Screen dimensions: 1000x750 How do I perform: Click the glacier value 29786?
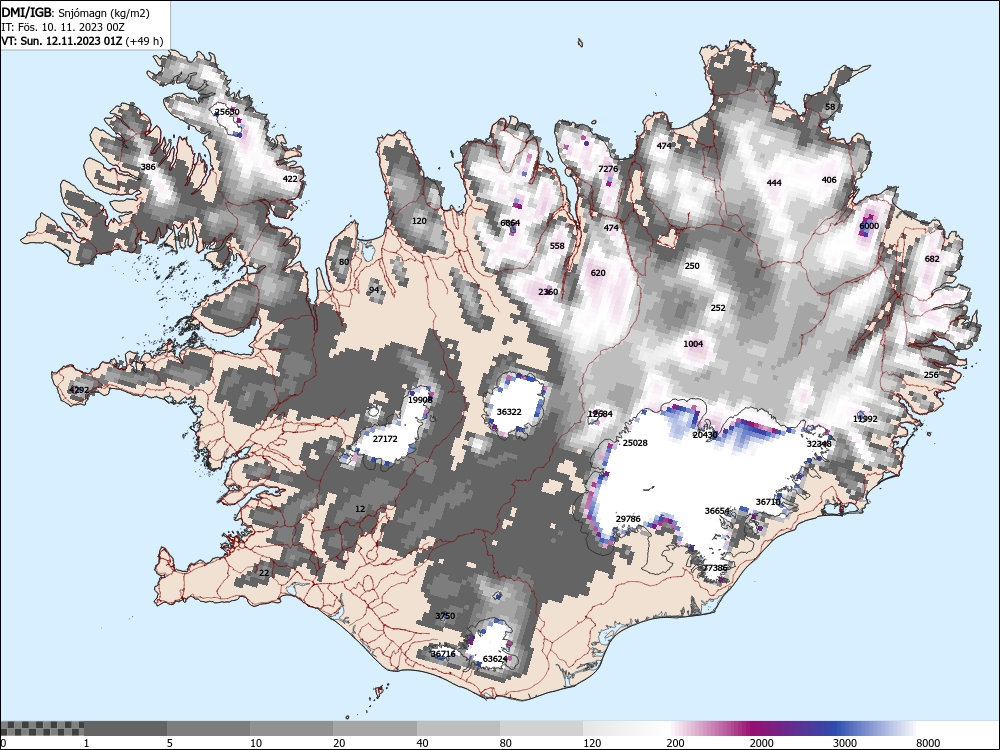[628, 519]
